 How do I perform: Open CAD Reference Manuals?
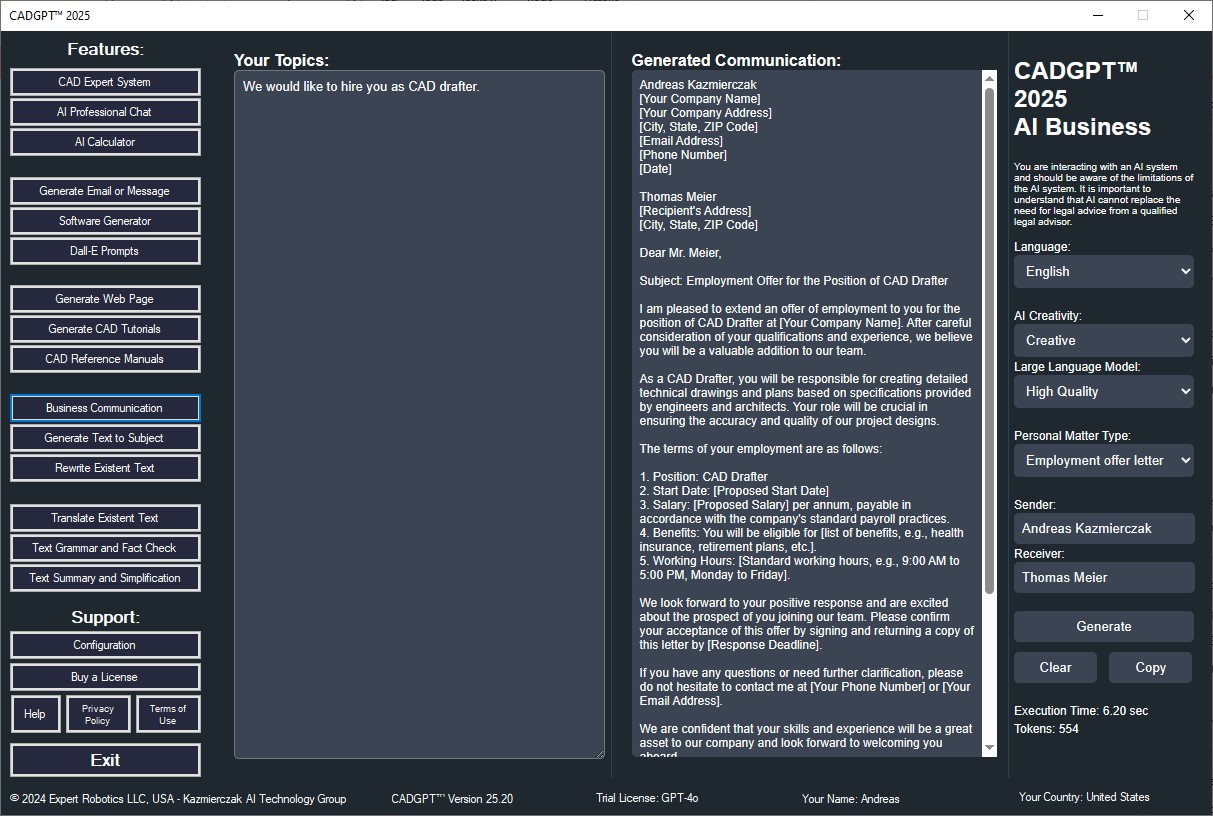105,359
